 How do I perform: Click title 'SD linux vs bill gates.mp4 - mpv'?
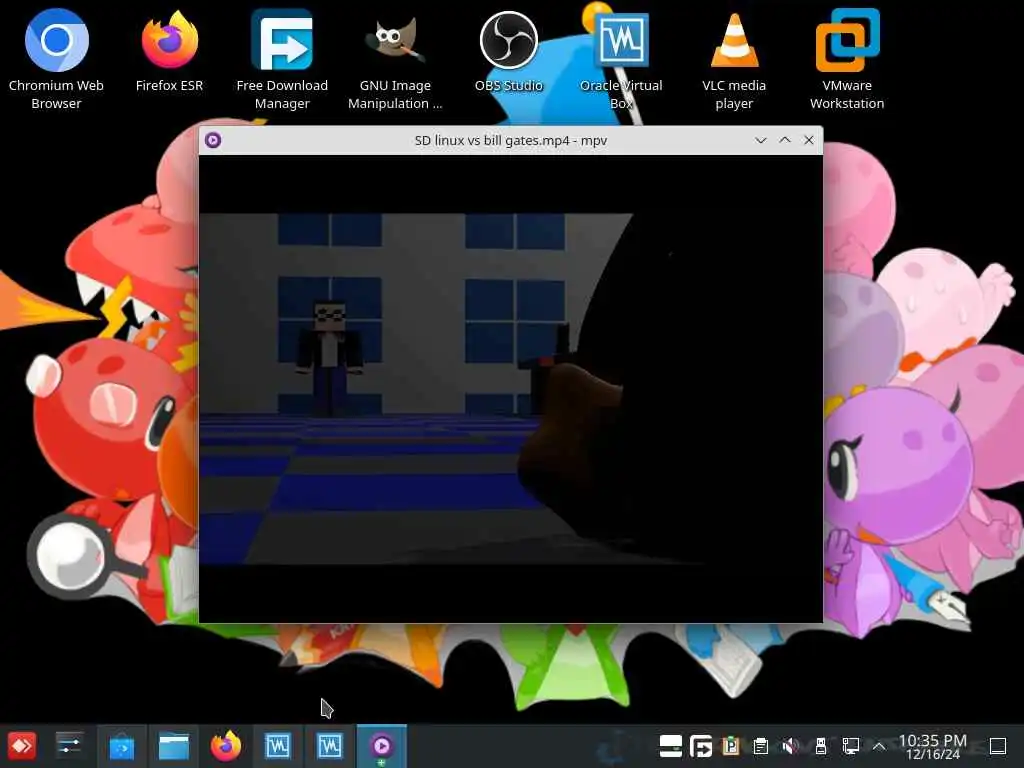(x=511, y=140)
